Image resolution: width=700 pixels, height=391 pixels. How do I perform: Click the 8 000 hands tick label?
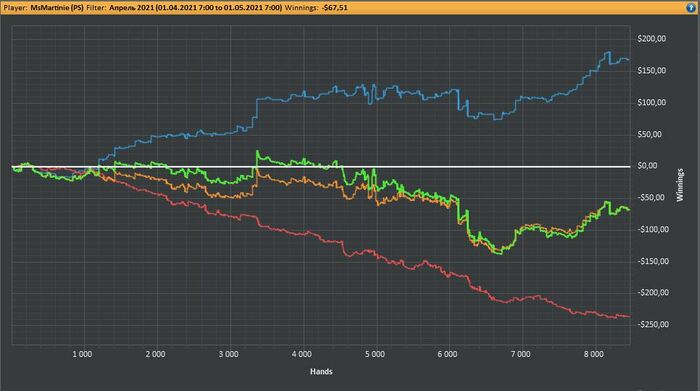pos(594,354)
